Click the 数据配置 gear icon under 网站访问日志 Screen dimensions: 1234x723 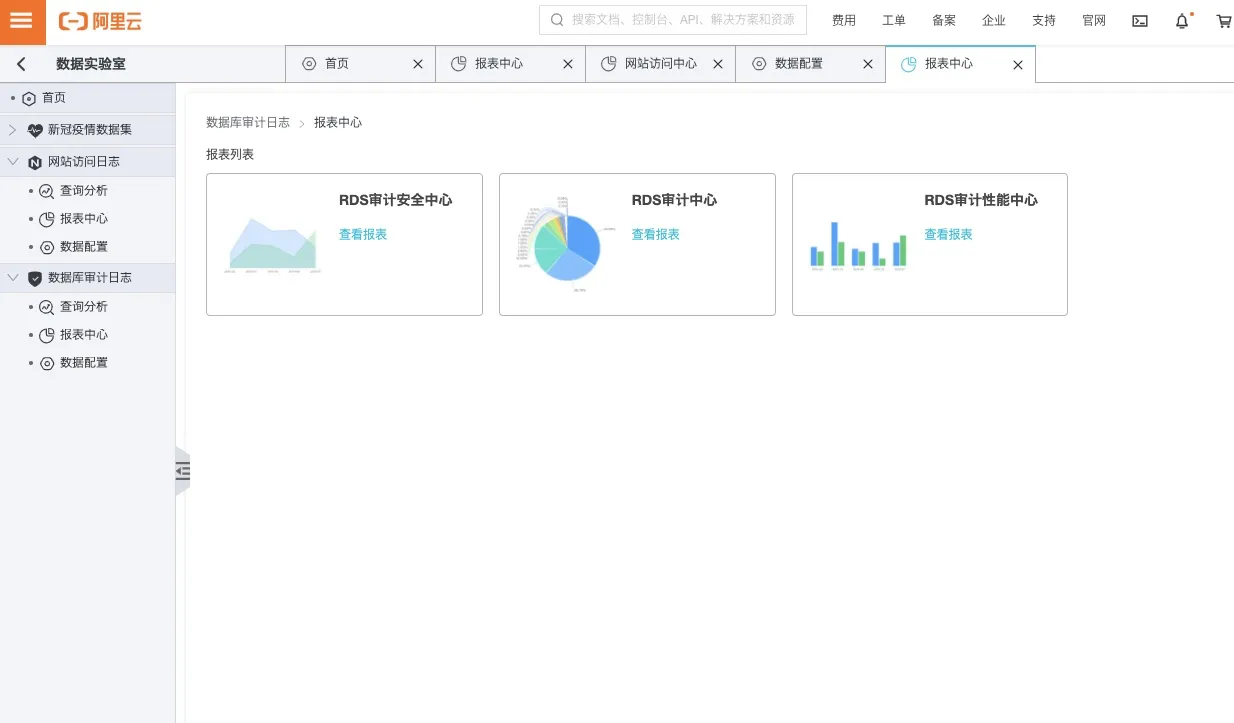[x=46, y=247]
